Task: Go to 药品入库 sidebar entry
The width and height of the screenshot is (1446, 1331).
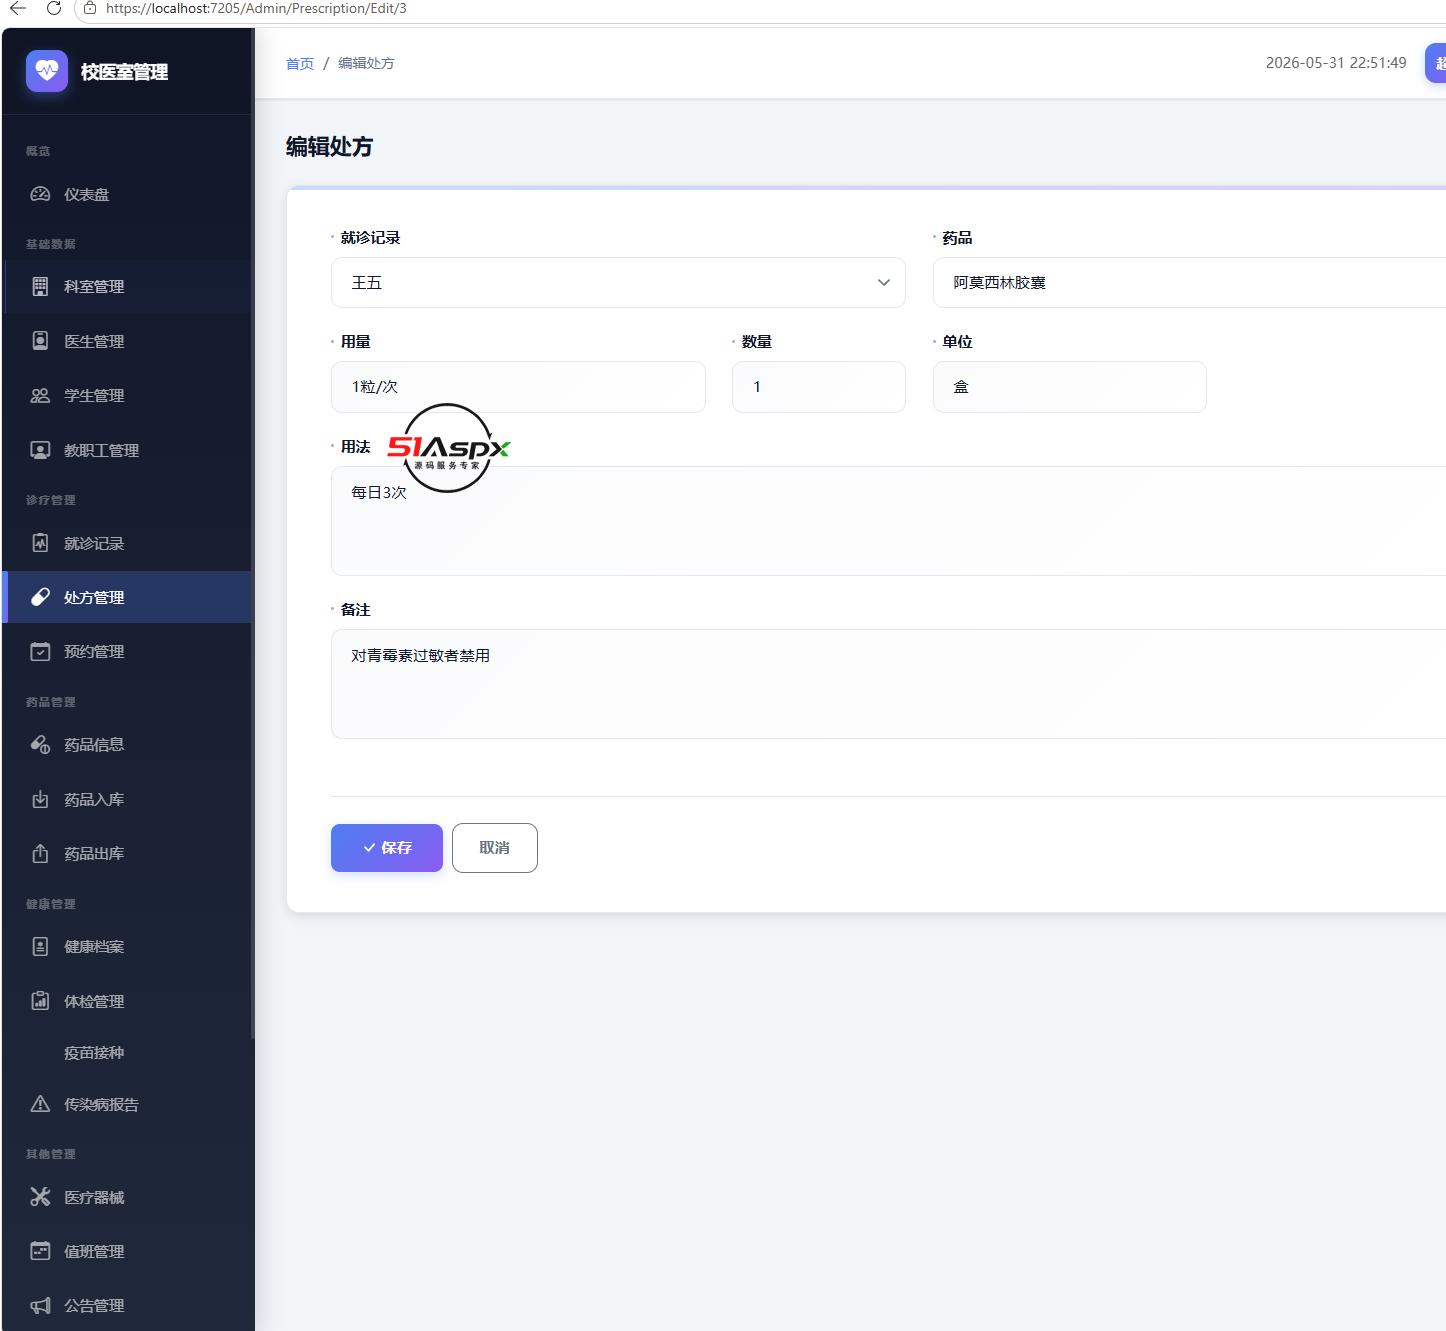Action: (128, 799)
